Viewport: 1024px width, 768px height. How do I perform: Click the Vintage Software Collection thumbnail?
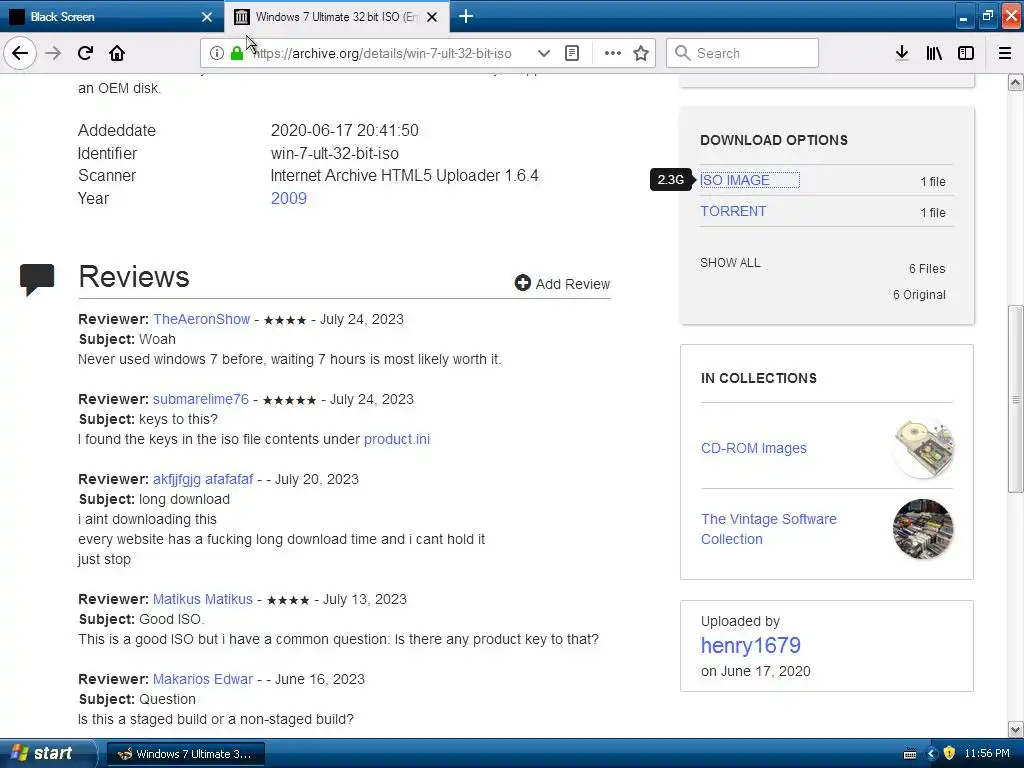923,529
